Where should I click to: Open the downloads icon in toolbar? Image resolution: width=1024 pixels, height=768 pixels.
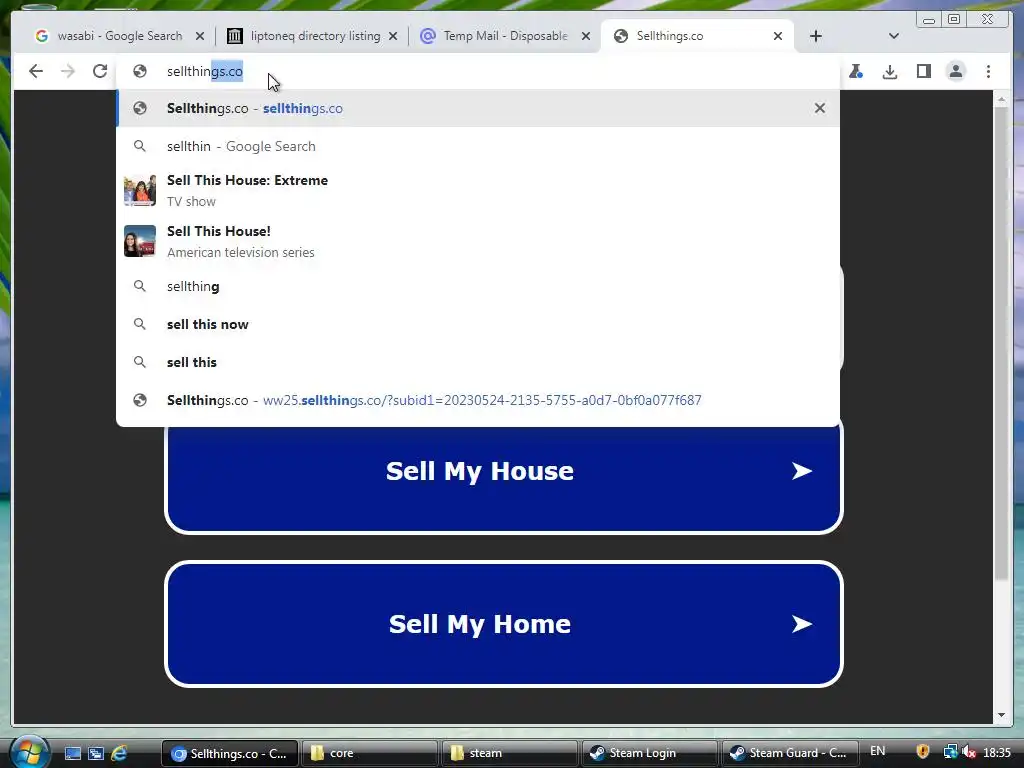tap(889, 71)
